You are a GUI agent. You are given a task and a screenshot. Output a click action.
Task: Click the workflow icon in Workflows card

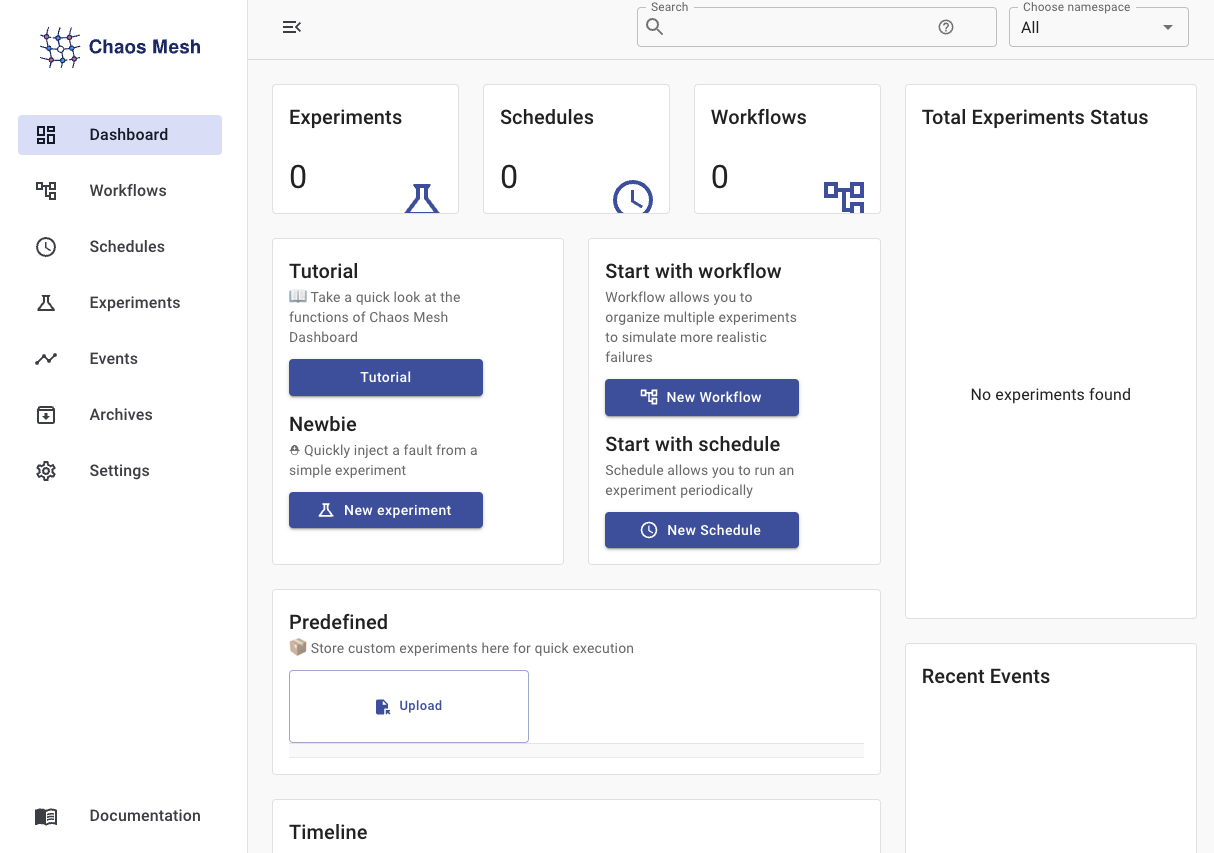(x=843, y=196)
